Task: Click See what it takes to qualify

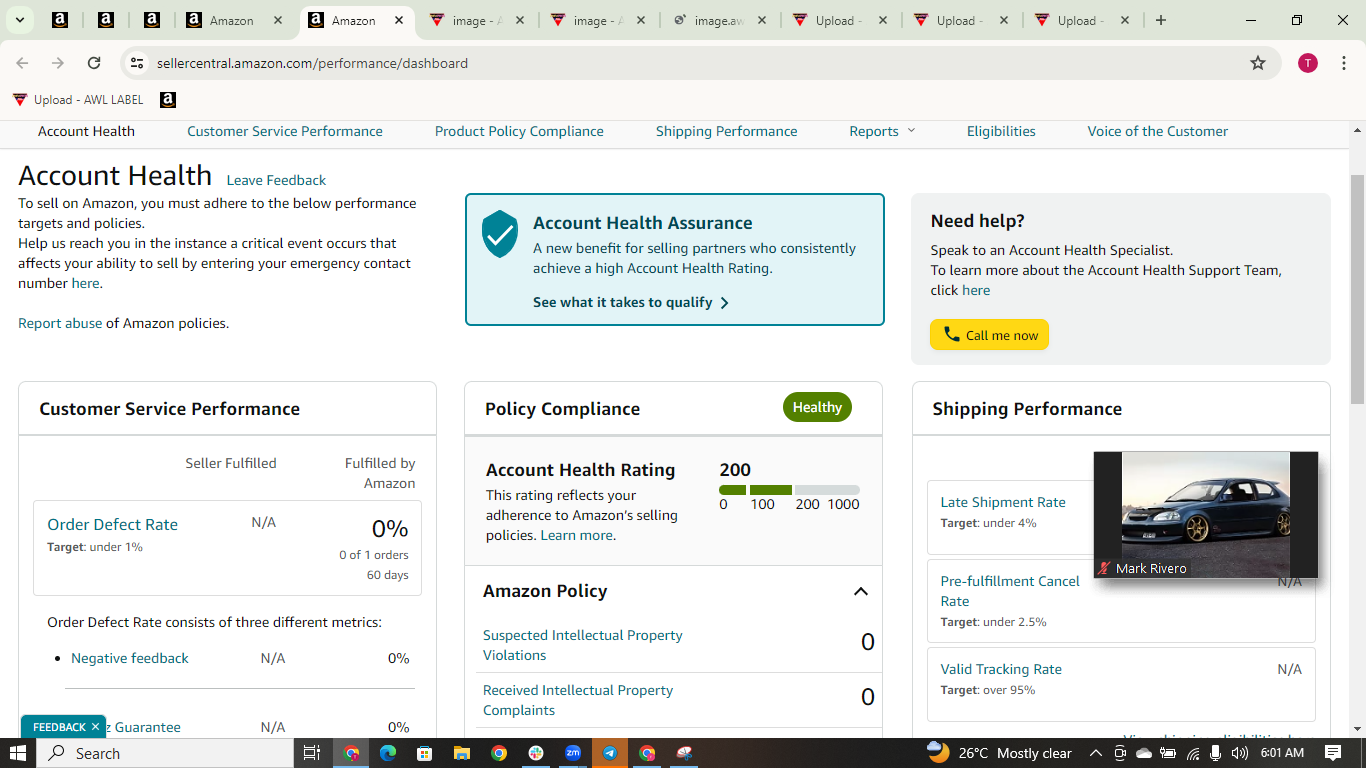Action: point(623,302)
